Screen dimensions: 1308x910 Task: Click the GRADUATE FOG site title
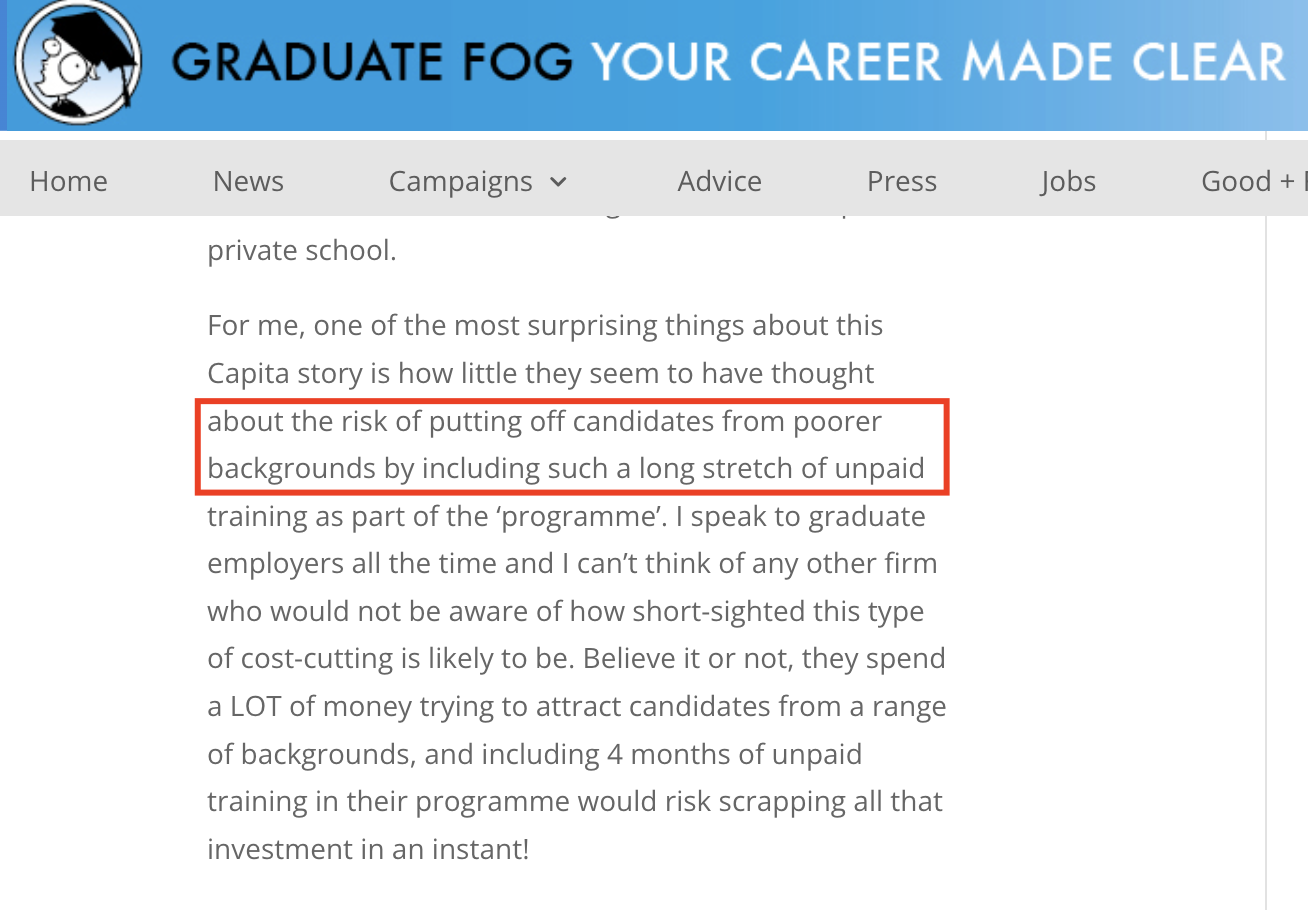tap(372, 63)
